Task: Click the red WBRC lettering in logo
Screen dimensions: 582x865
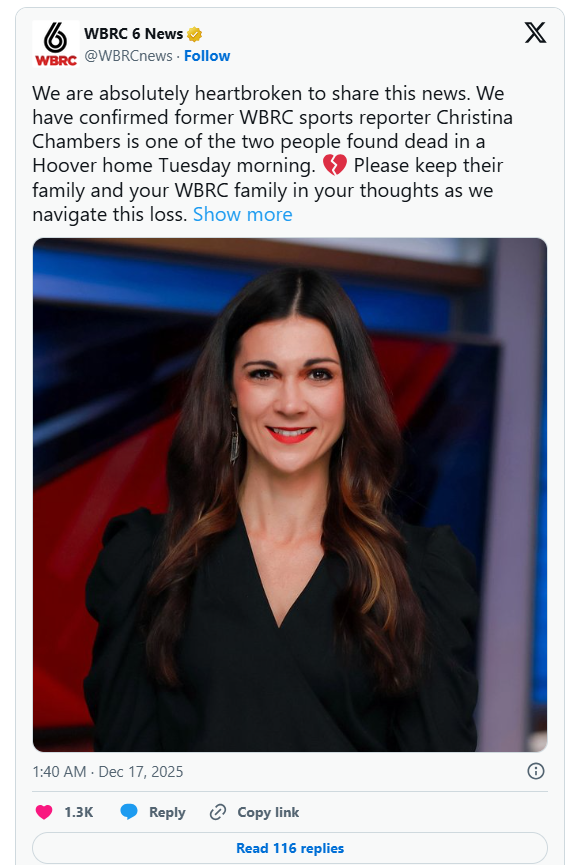Action: (x=56, y=60)
